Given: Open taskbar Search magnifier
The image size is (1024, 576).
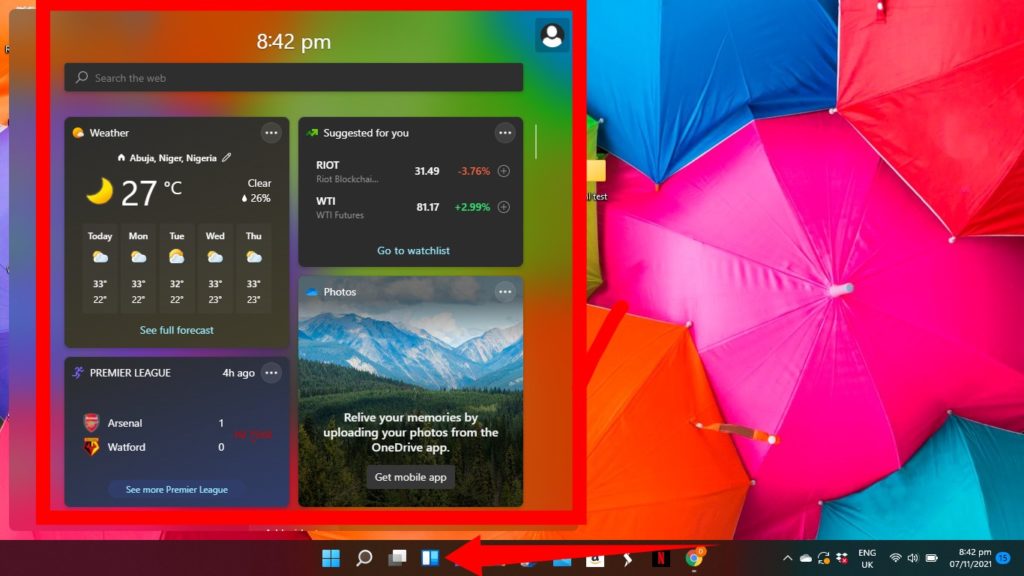Looking at the screenshot, I should (x=364, y=558).
